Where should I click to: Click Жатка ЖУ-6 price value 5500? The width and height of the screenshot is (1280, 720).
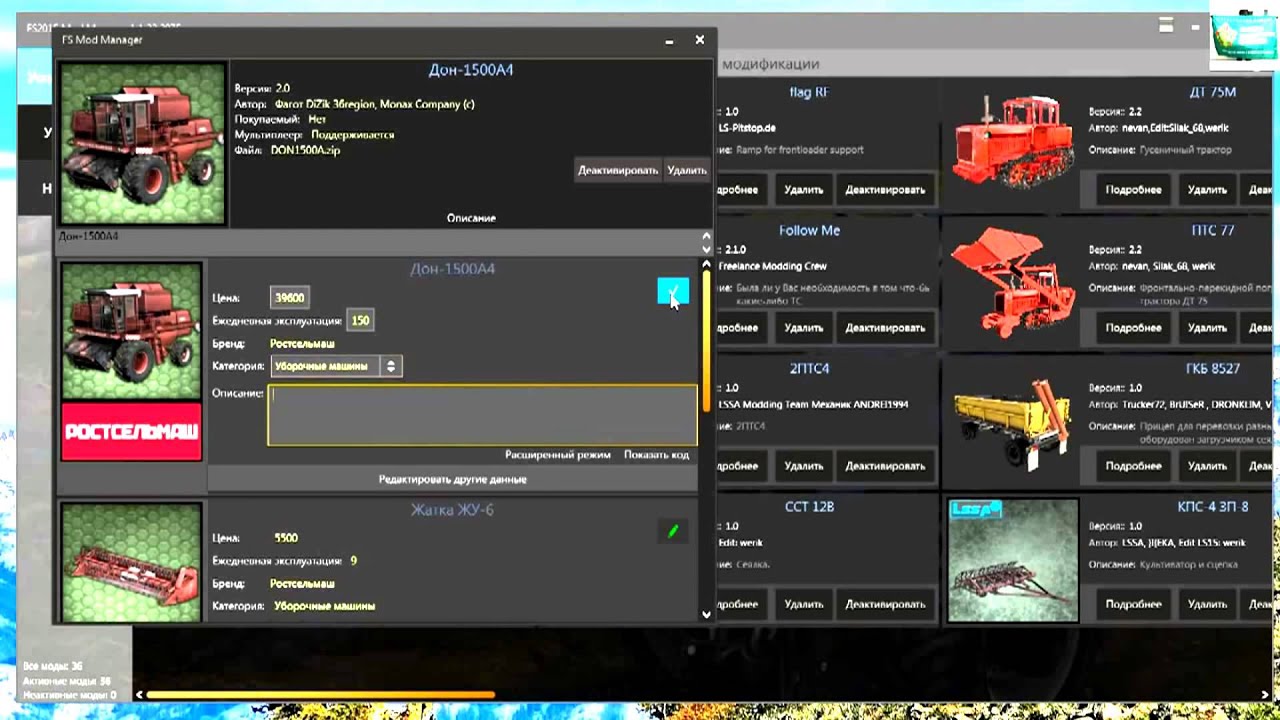click(286, 538)
